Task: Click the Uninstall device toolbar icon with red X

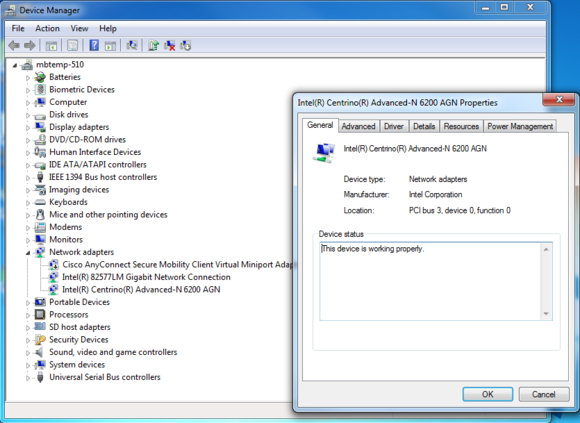Action: (x=170, y=45)
